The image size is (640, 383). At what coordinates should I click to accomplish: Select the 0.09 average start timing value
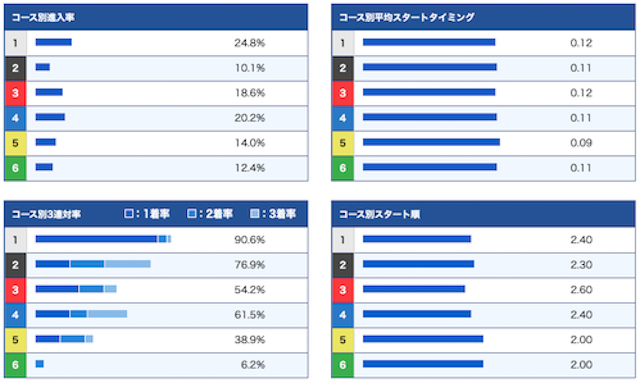[x=581, y=143]
